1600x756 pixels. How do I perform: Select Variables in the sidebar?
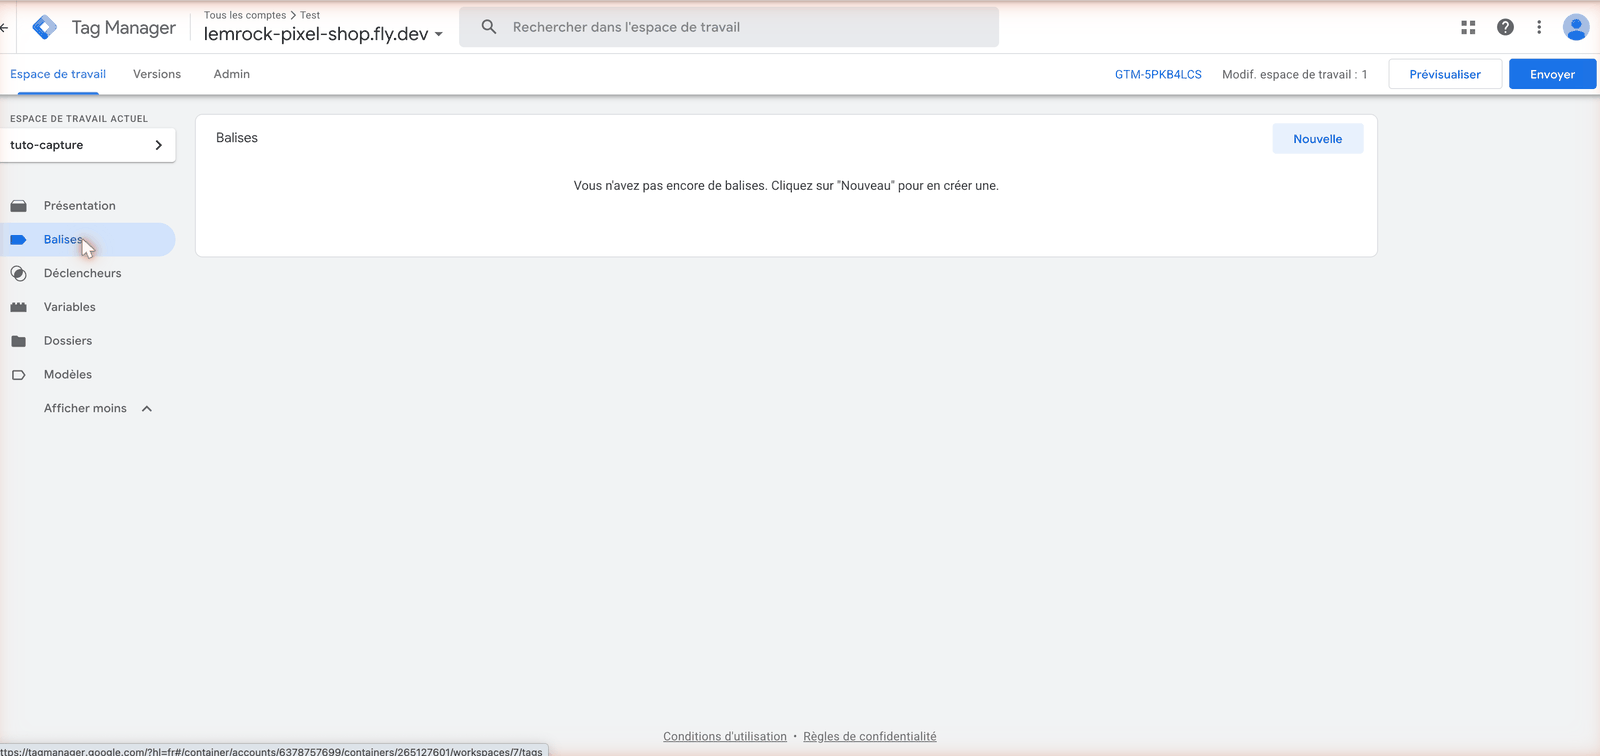88,307
